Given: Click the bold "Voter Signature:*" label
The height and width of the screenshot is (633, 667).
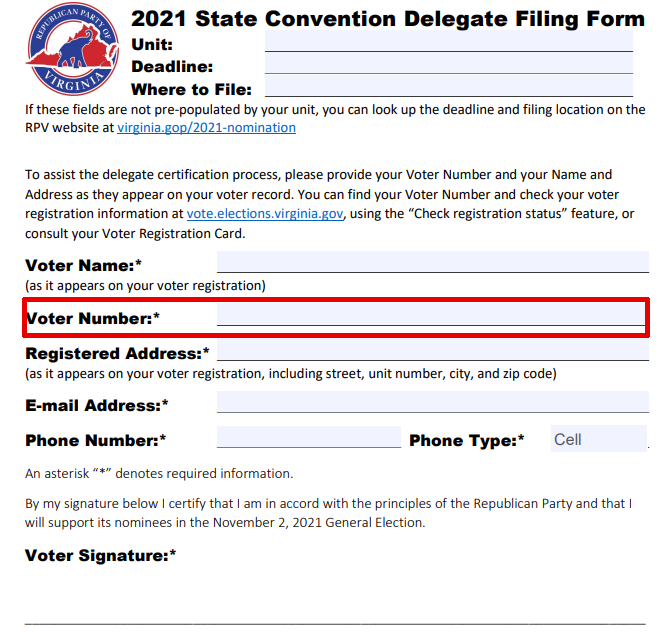Looking at the screenshot, I should (x=100, y=556).
